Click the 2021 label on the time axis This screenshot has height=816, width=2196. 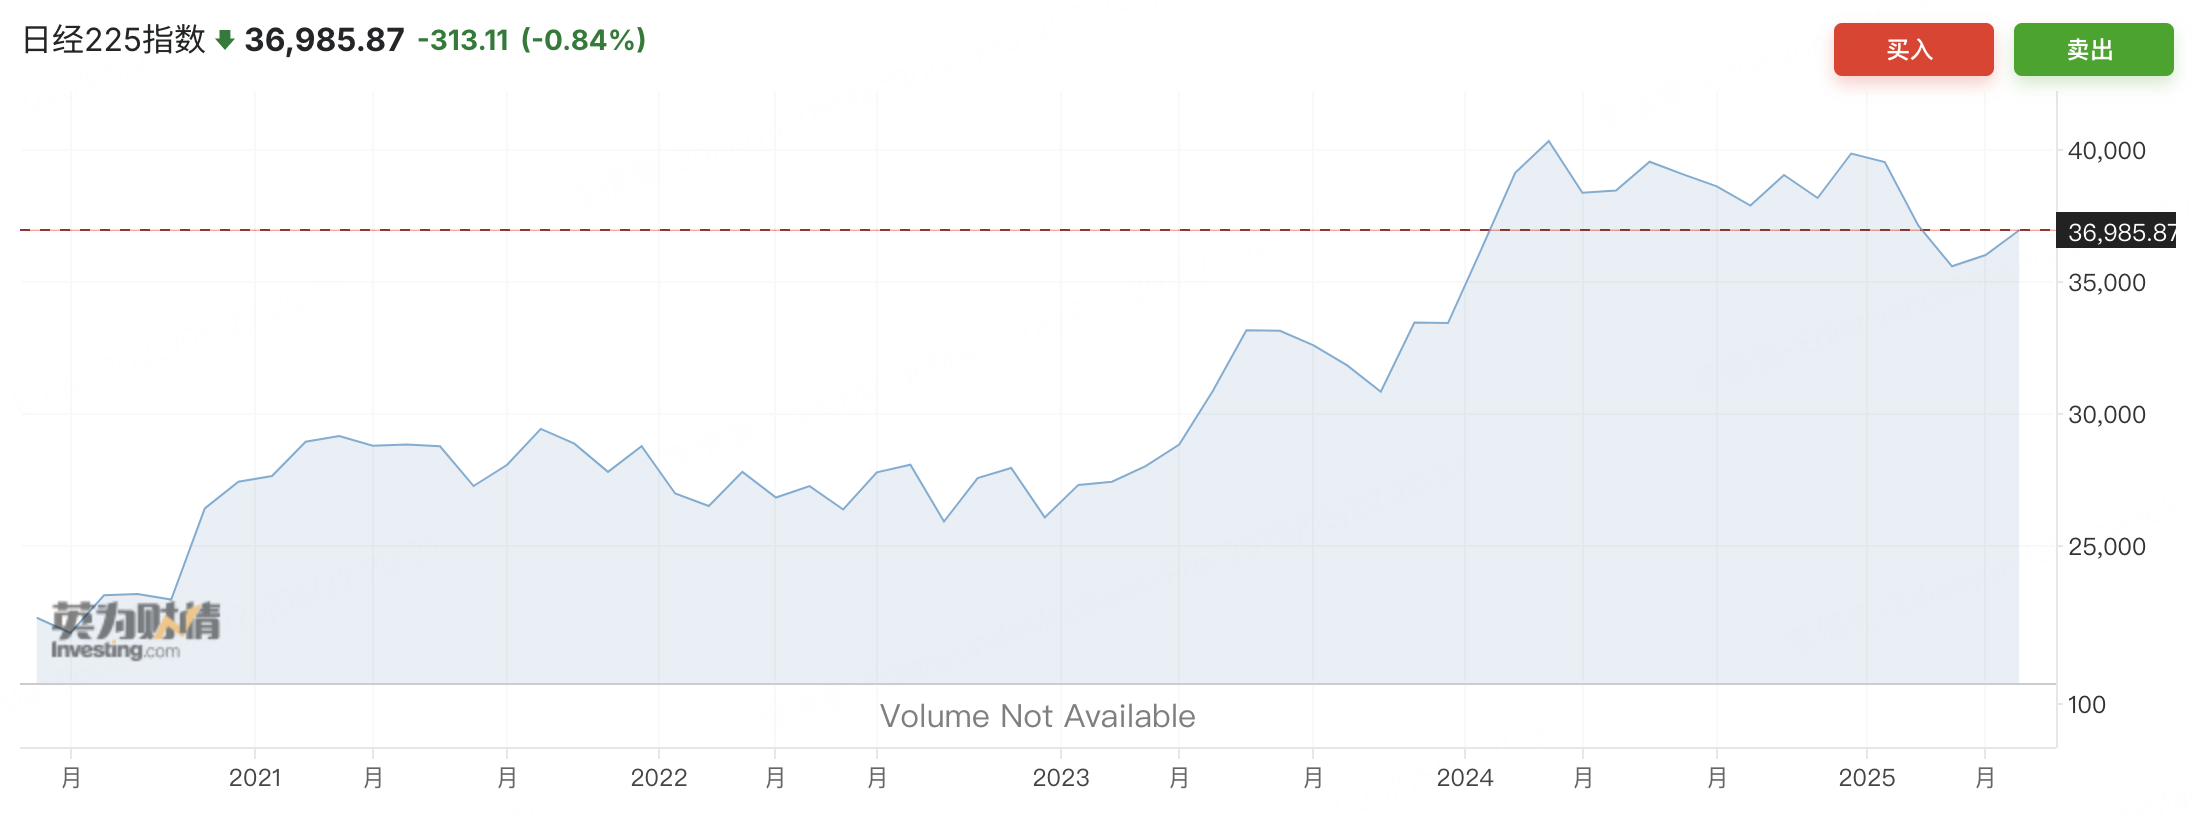[255, 778]
